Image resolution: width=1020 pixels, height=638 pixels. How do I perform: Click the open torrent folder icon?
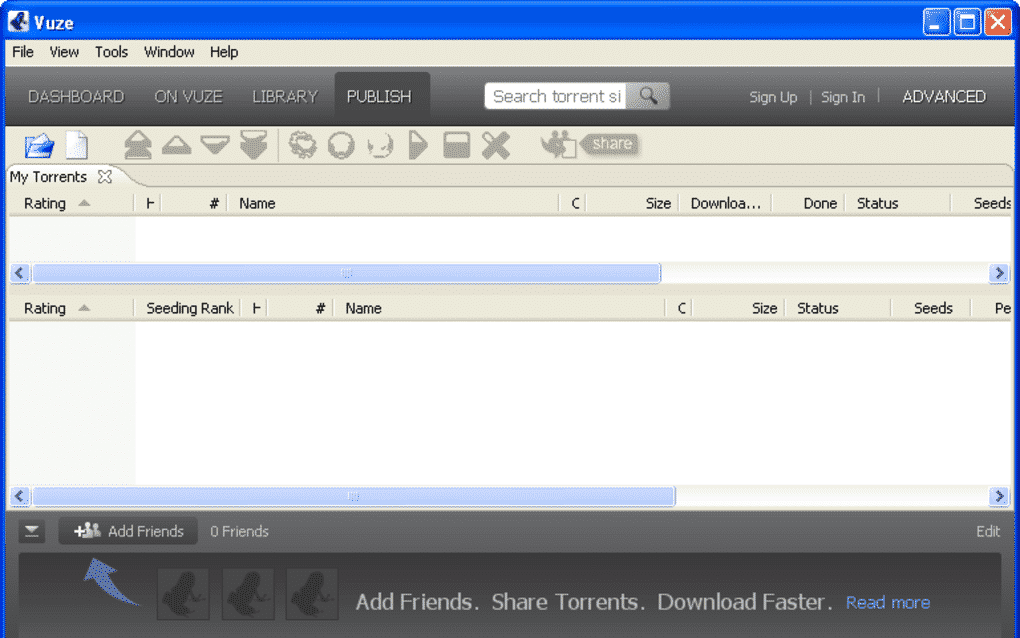coord(39,146)
